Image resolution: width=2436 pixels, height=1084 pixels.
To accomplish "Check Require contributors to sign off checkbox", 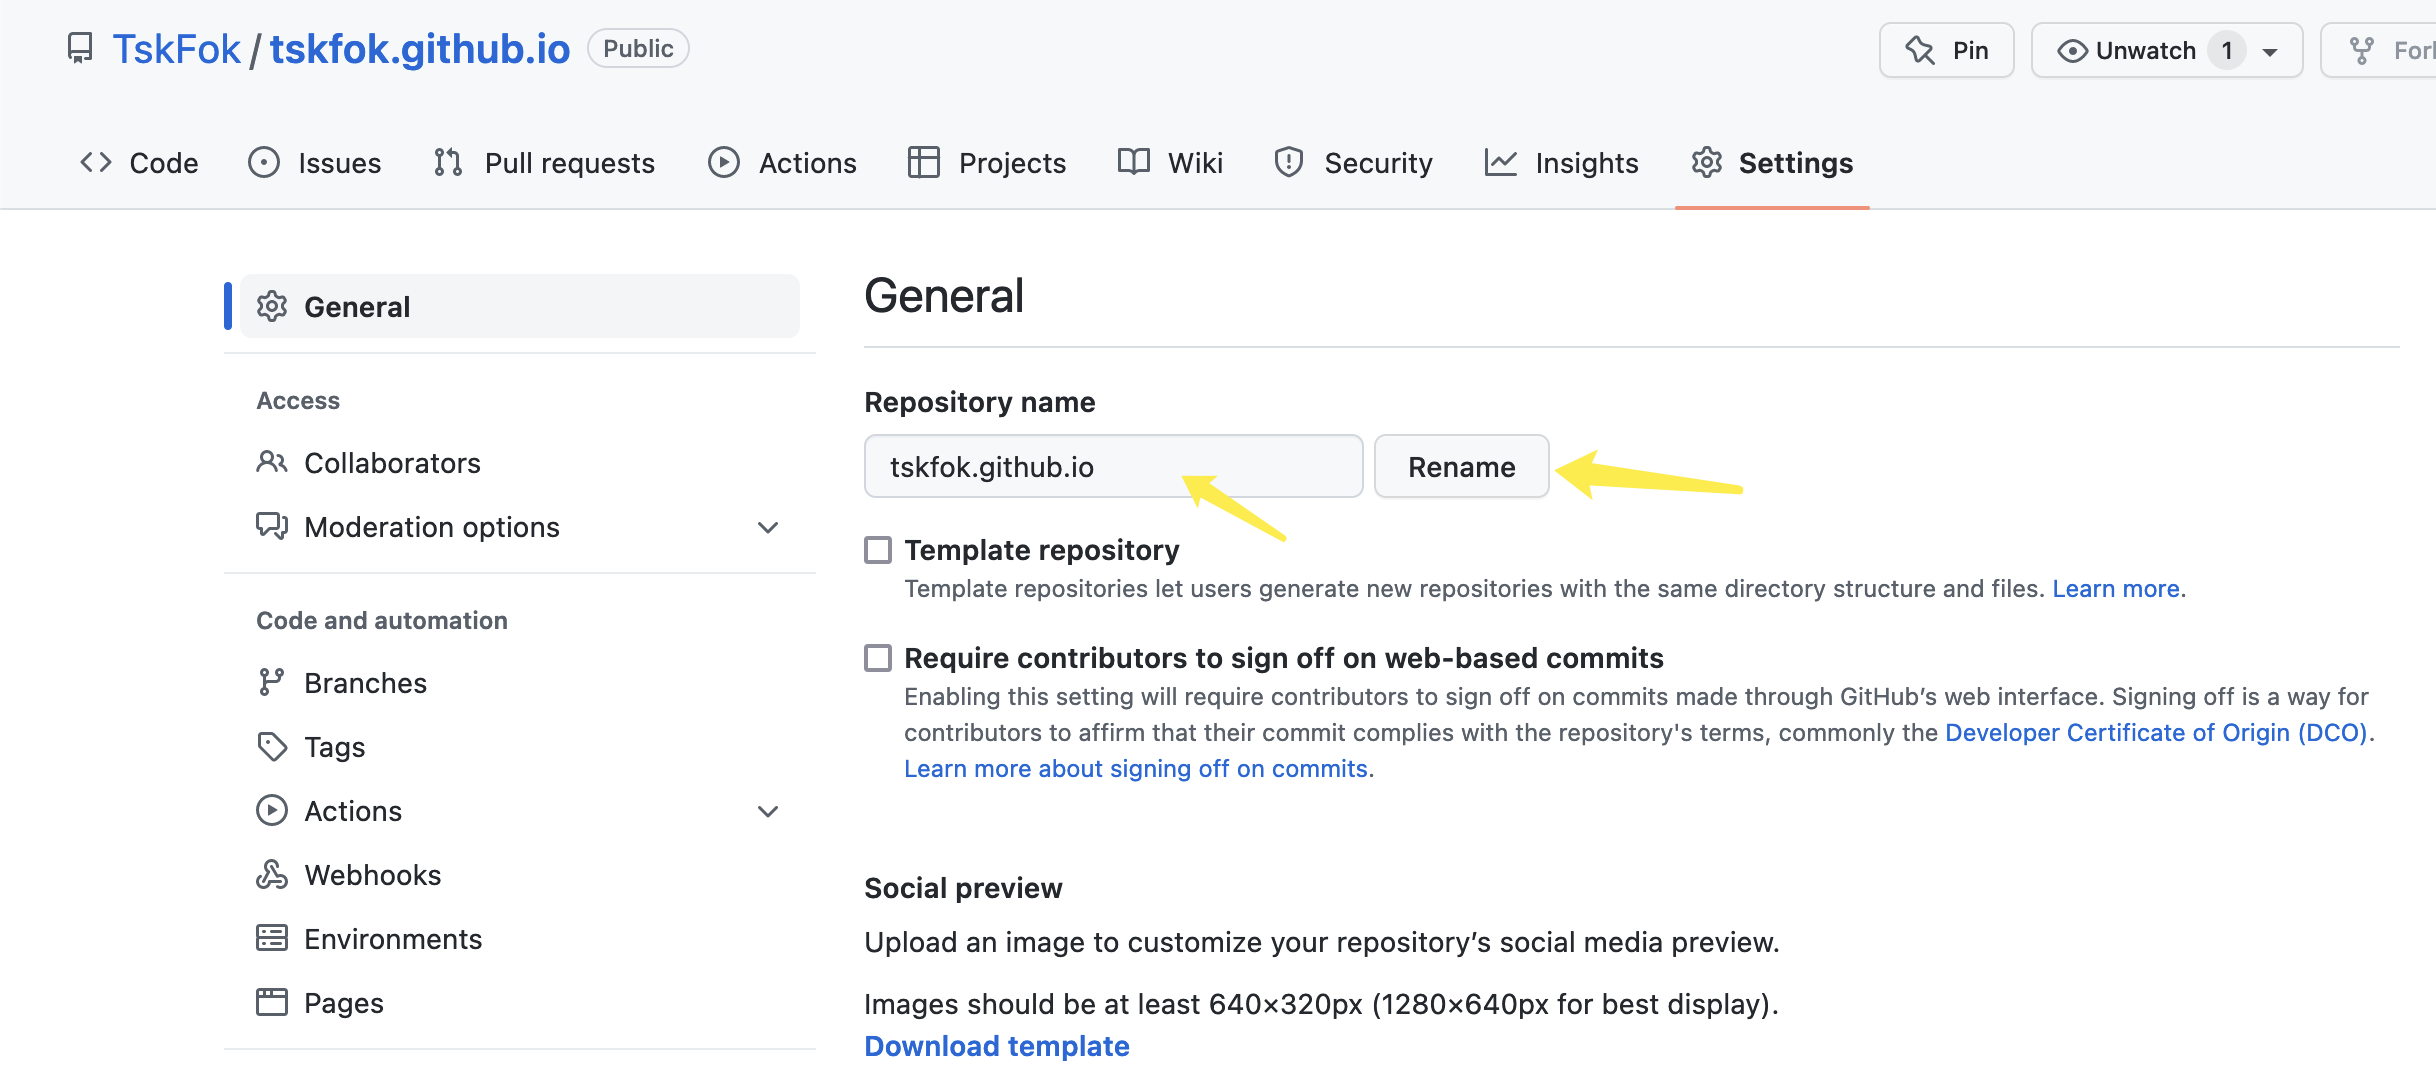I will [878, 658].
